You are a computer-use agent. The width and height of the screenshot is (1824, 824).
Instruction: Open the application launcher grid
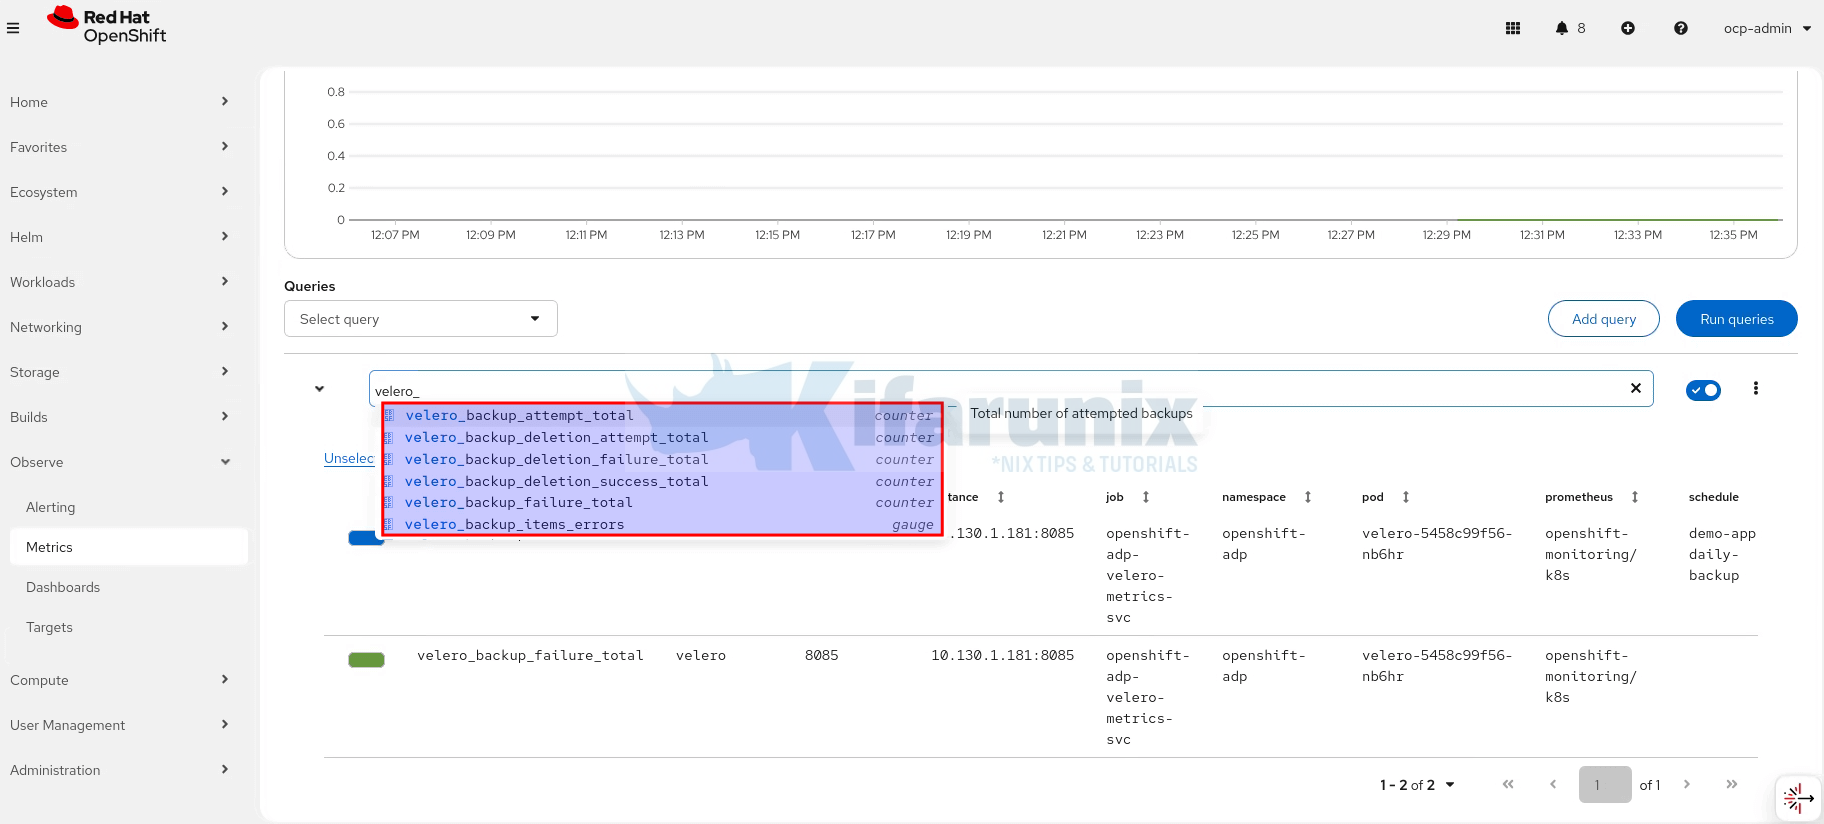[x=1513, y=28]
